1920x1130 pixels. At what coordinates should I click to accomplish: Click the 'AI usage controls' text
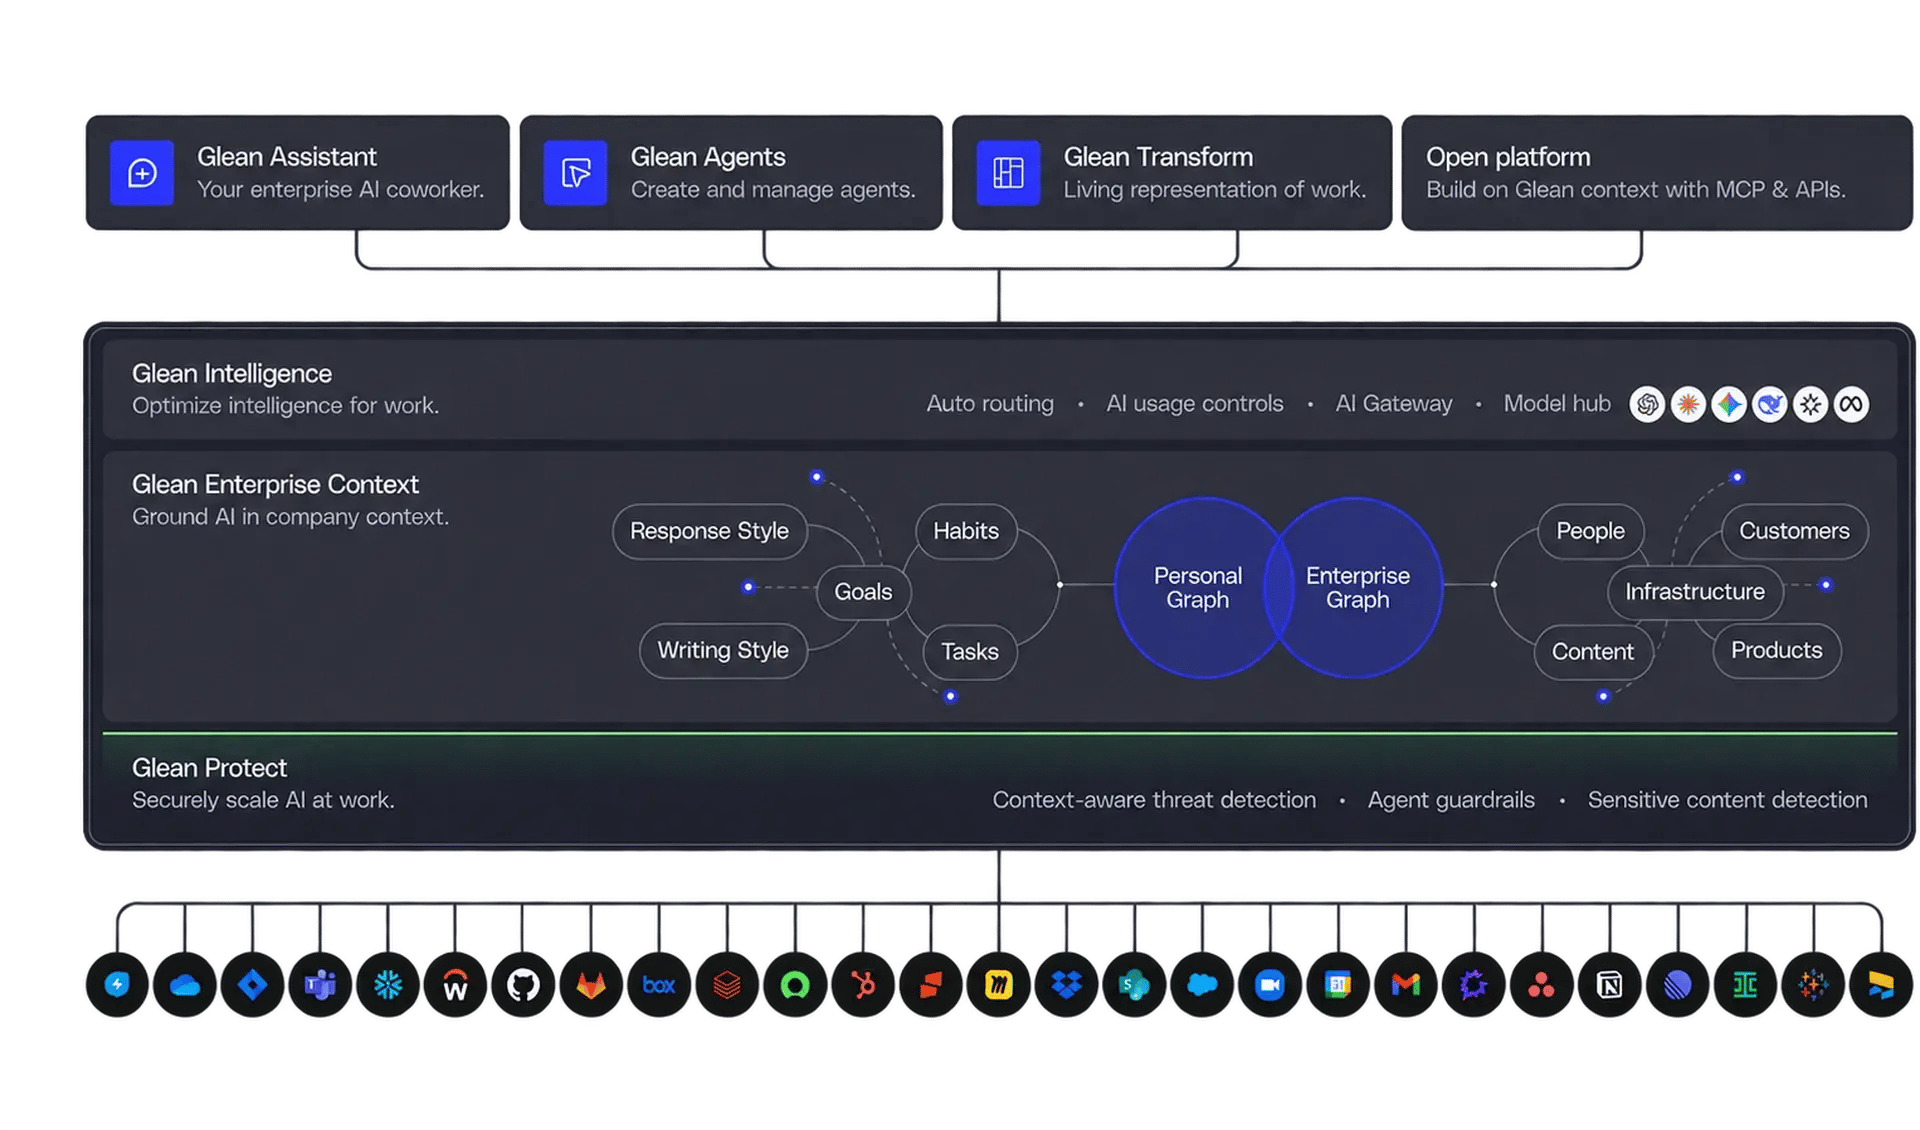pos(1194,404)
